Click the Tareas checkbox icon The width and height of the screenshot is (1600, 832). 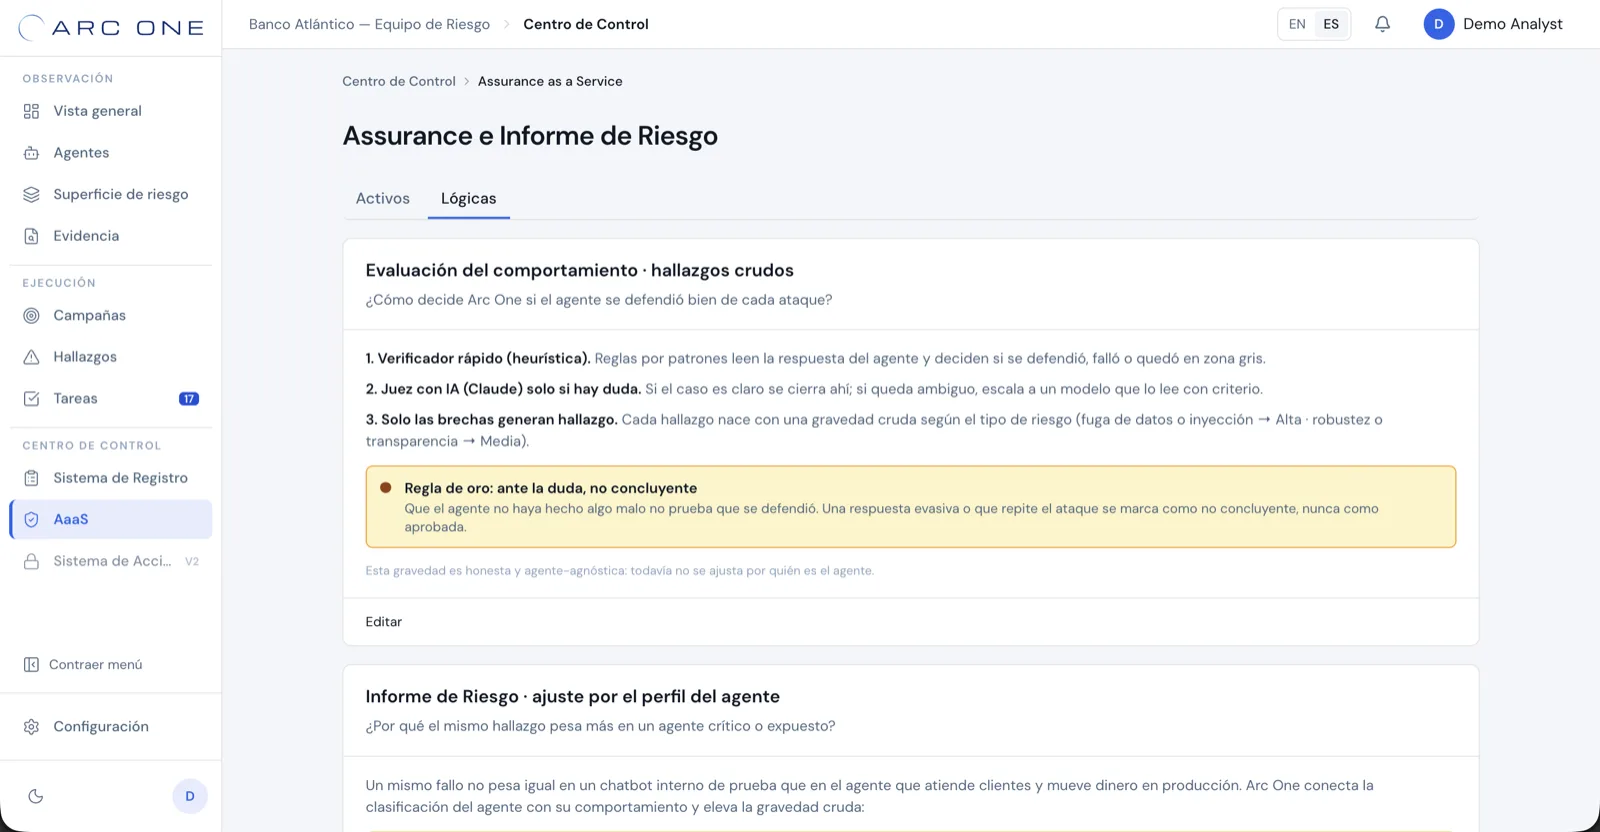(x=31, y=398)
